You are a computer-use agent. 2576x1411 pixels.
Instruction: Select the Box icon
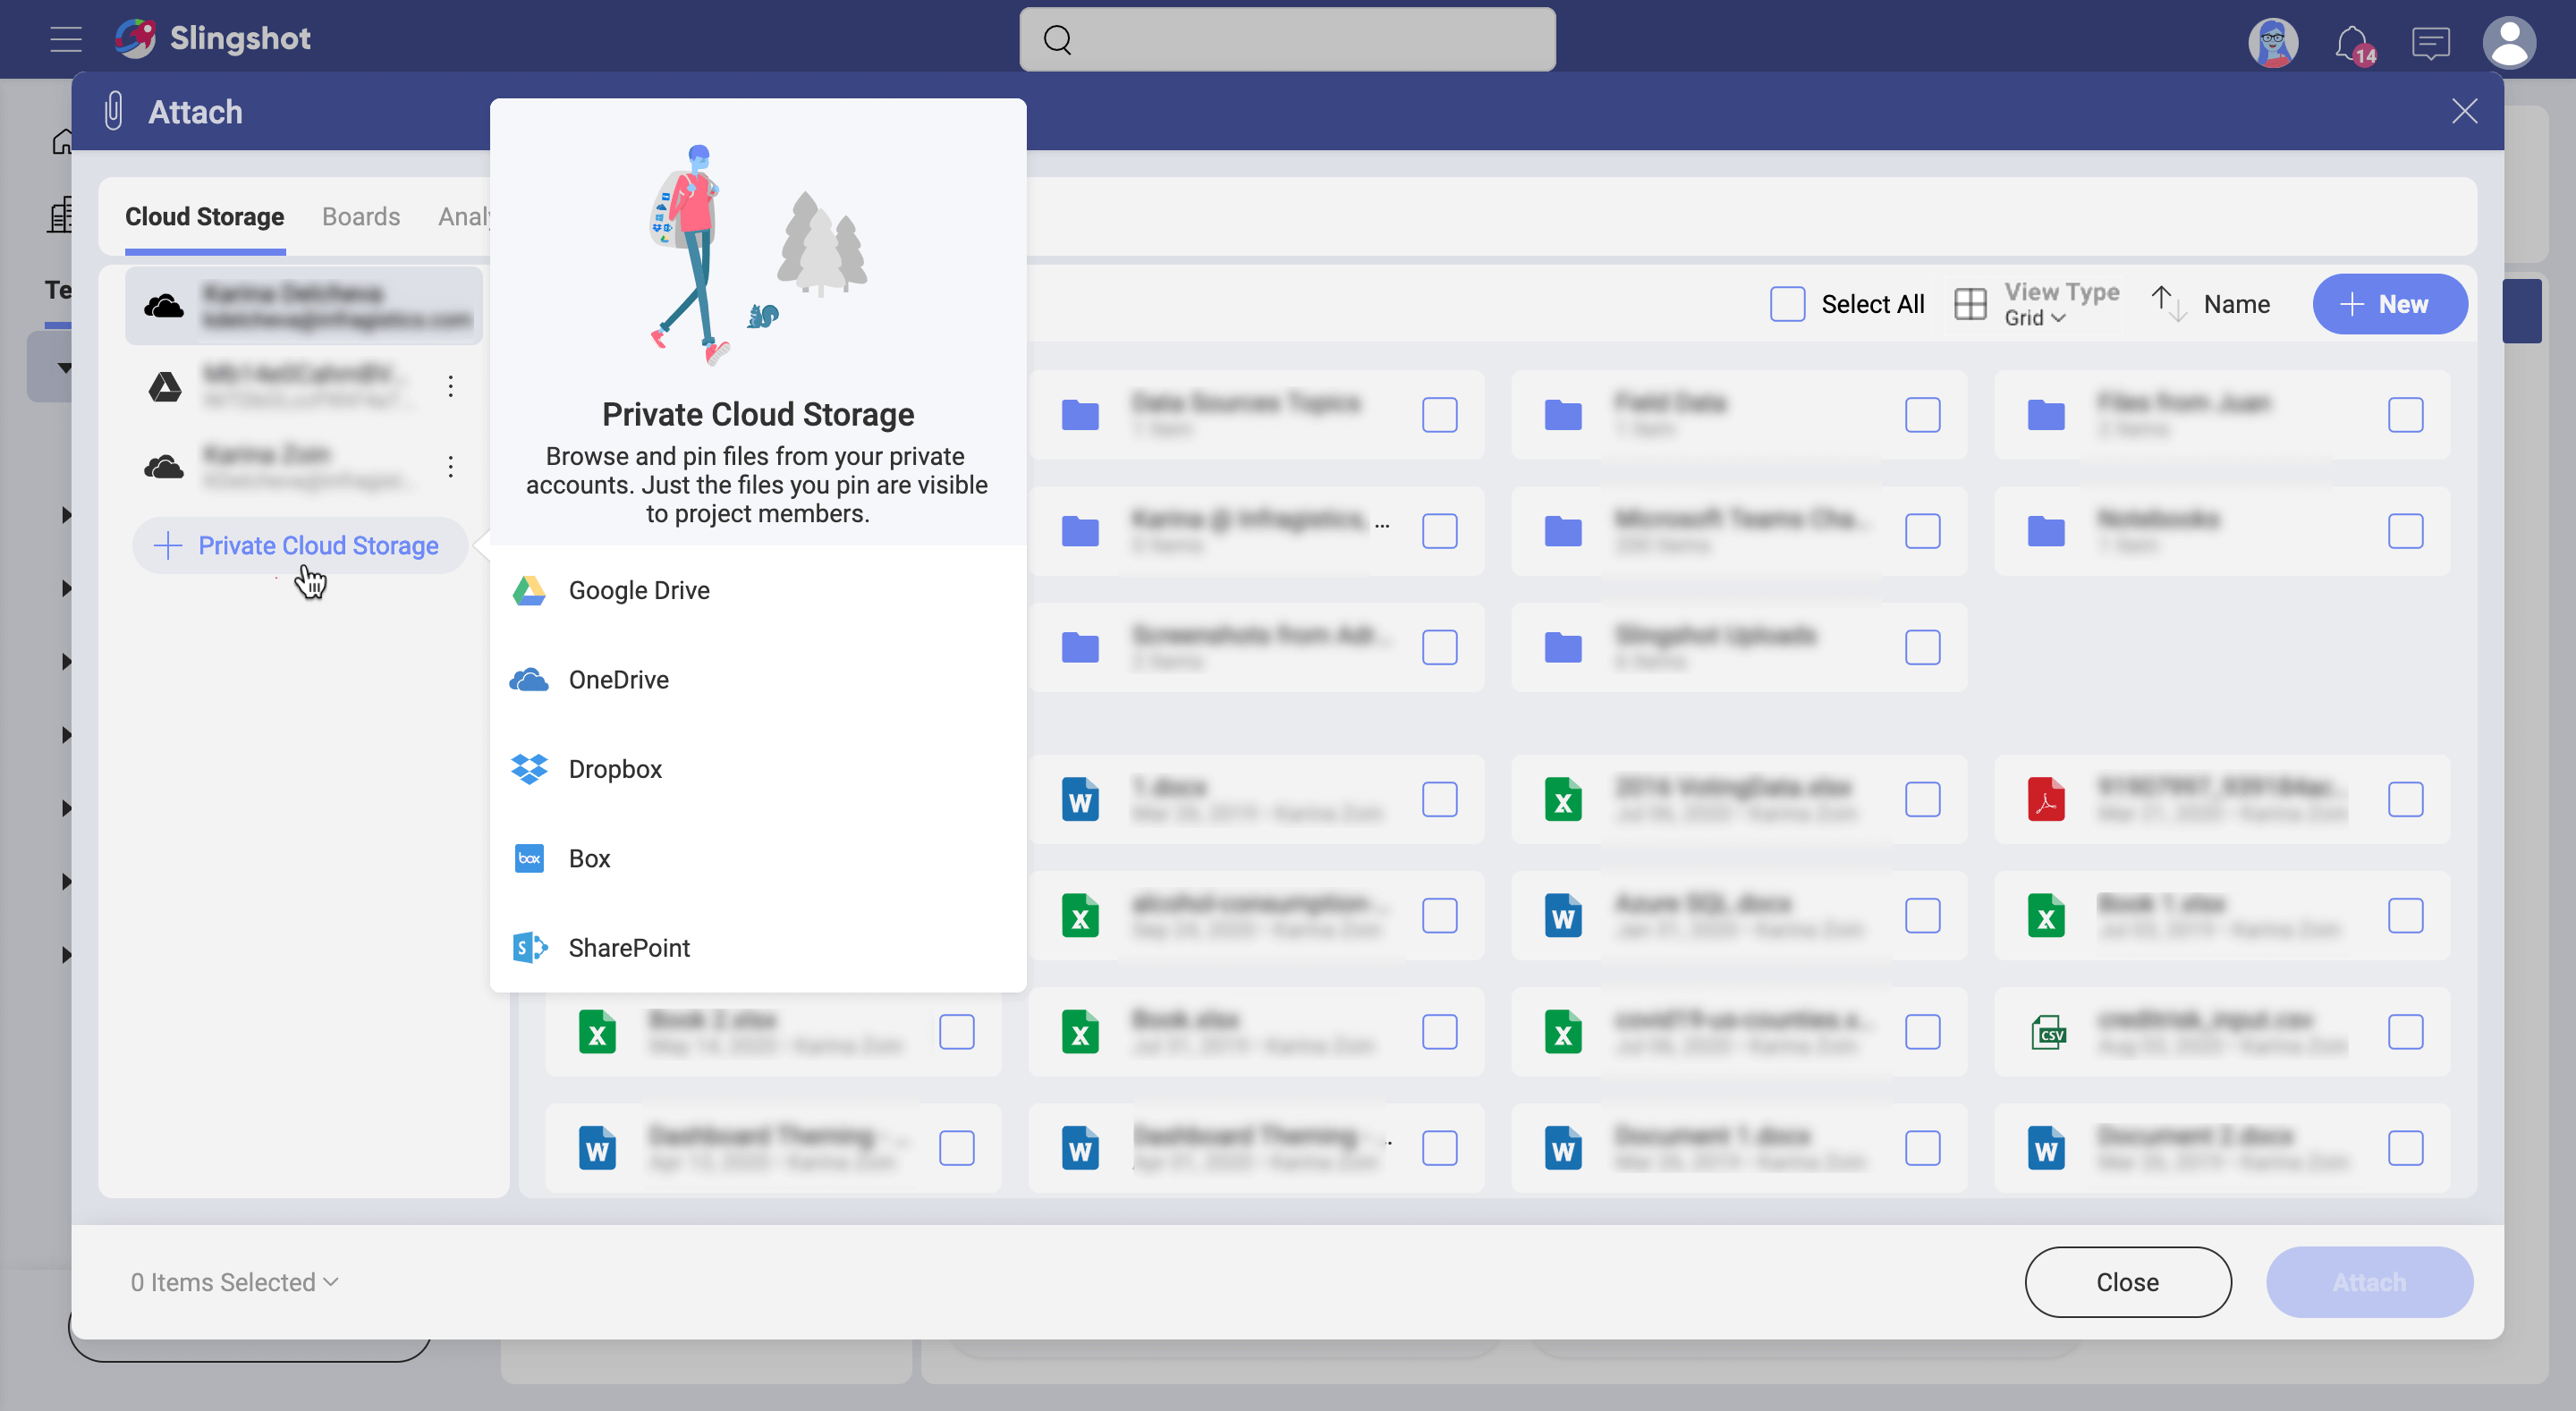[529, 858]
